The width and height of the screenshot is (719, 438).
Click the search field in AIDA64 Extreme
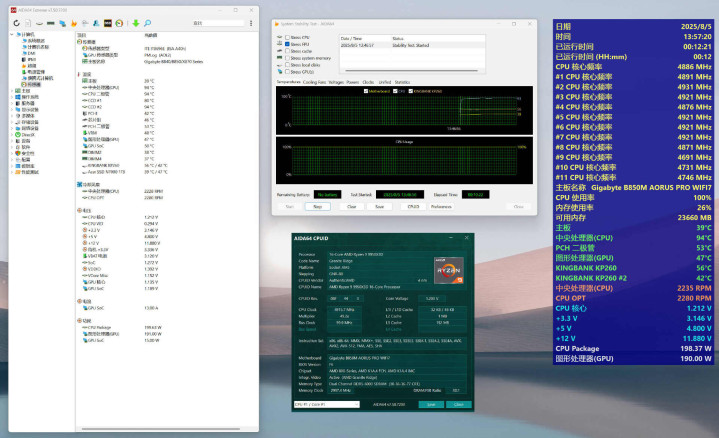(218, 23)
